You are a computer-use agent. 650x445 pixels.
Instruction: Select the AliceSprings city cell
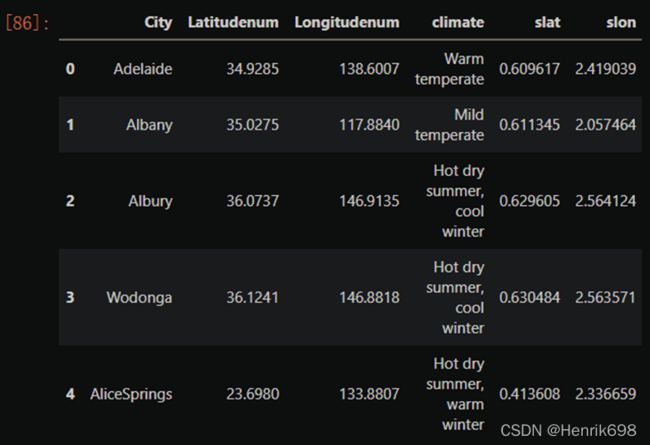(131, 394)
